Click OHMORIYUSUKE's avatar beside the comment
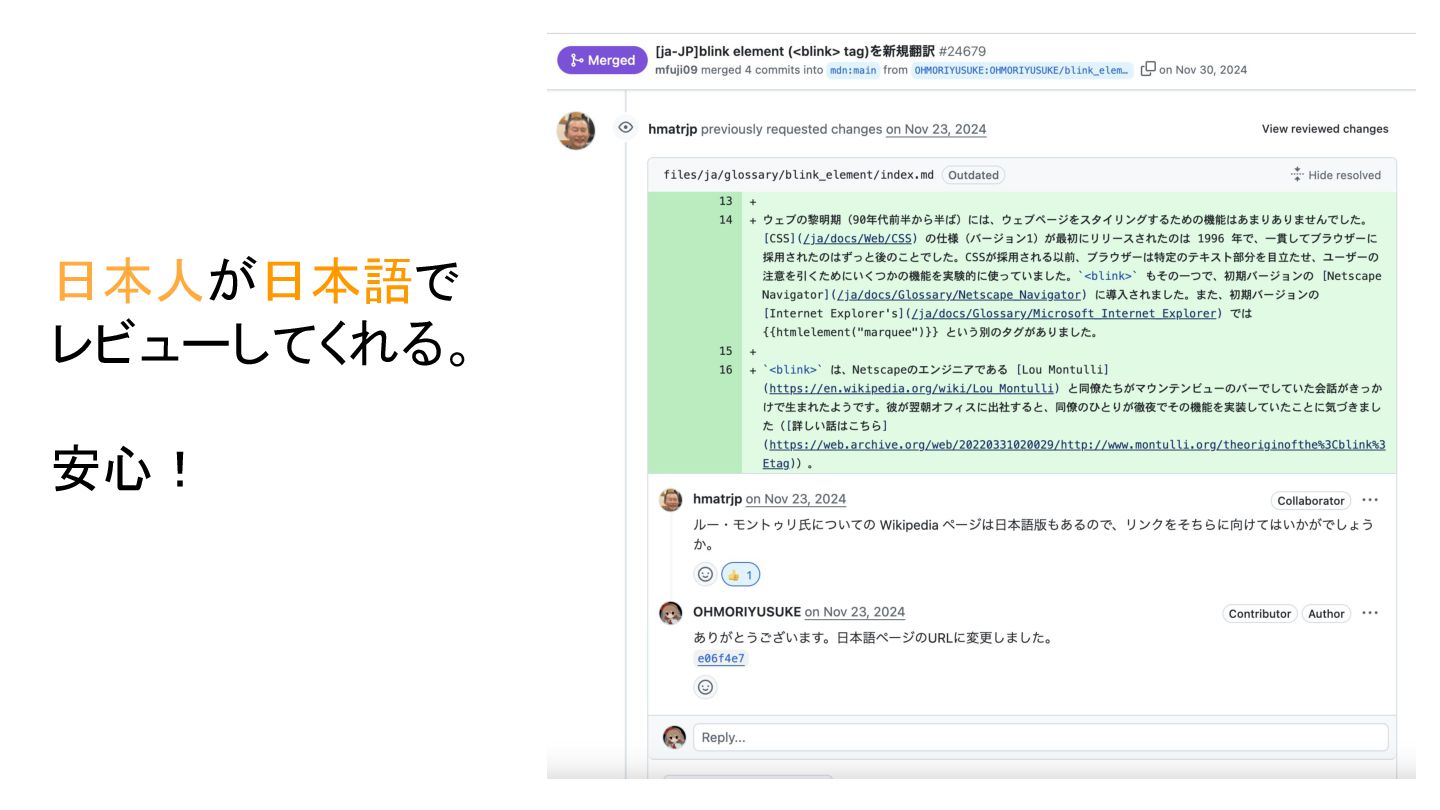Viewport: 1440px width, 810px height. (671, 613)
